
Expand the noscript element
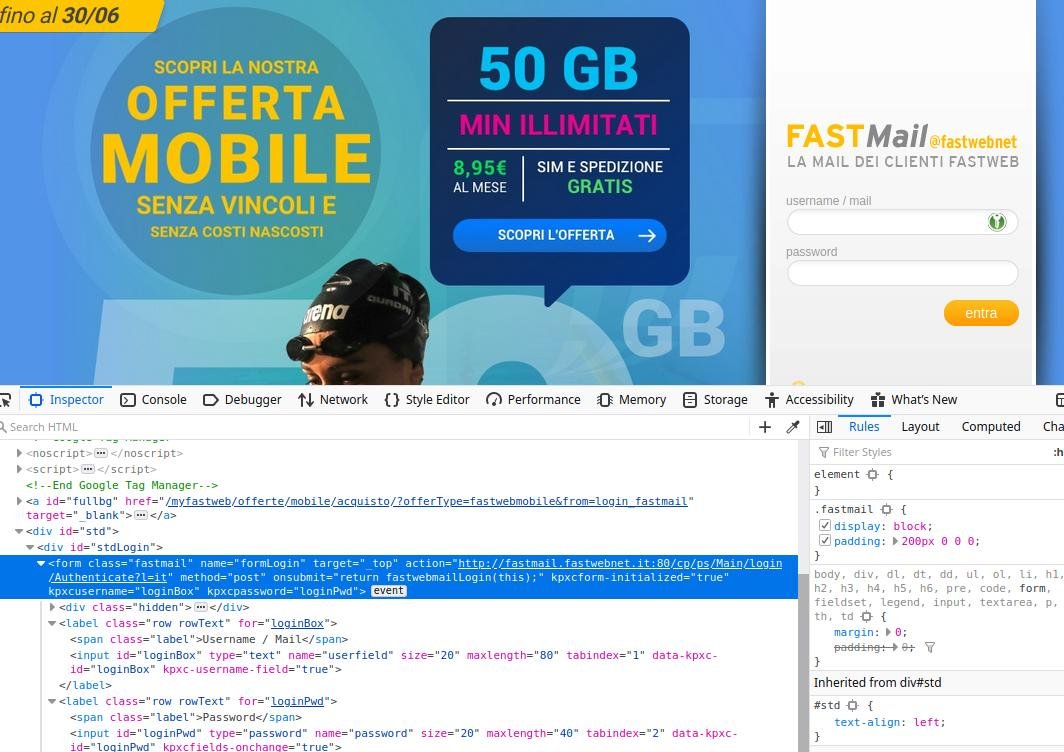[20, 453]
